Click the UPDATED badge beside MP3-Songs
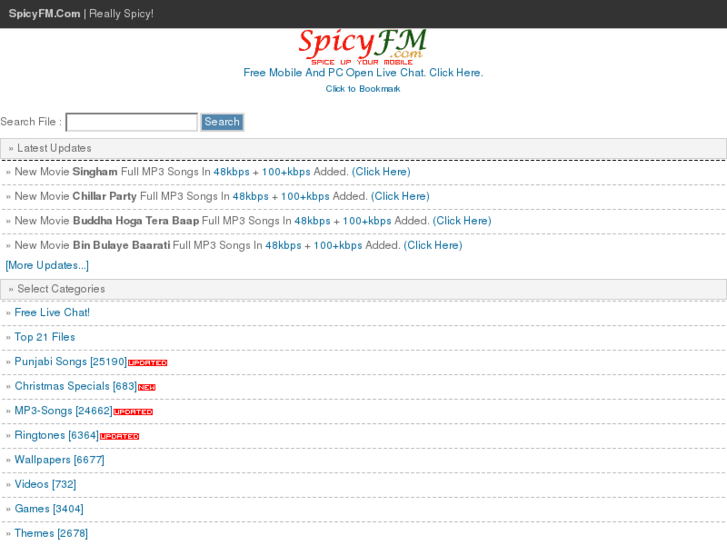Image resolution: width=727 pixels, height=545 pixels. [x=133, y=412]
